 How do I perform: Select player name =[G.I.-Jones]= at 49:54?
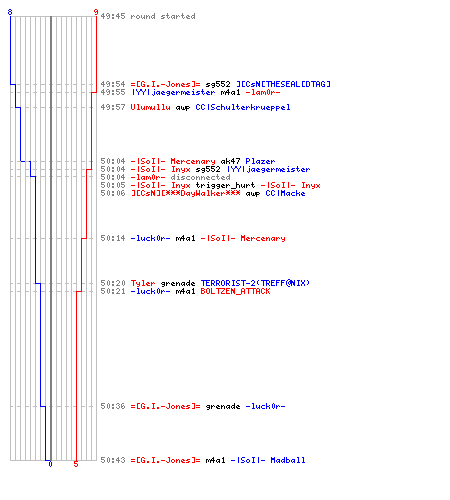(165, 84)
